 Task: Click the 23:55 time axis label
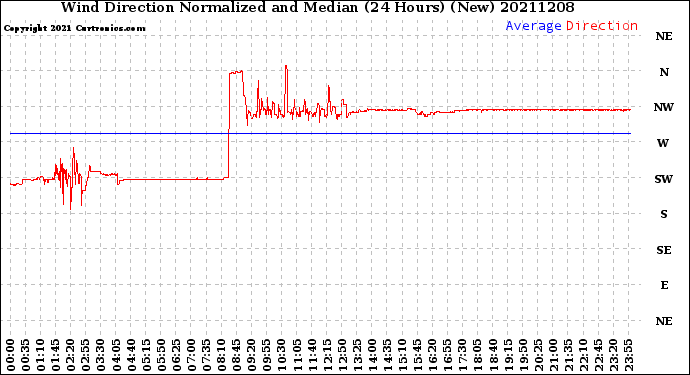coord(628,355)
